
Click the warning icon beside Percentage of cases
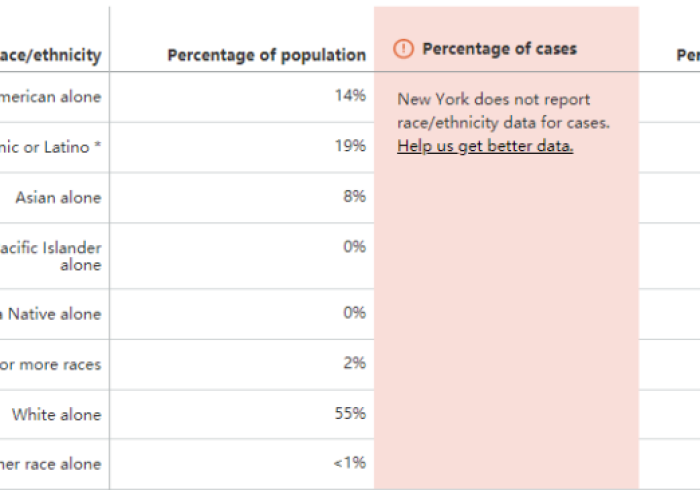[x=404, y=49]
